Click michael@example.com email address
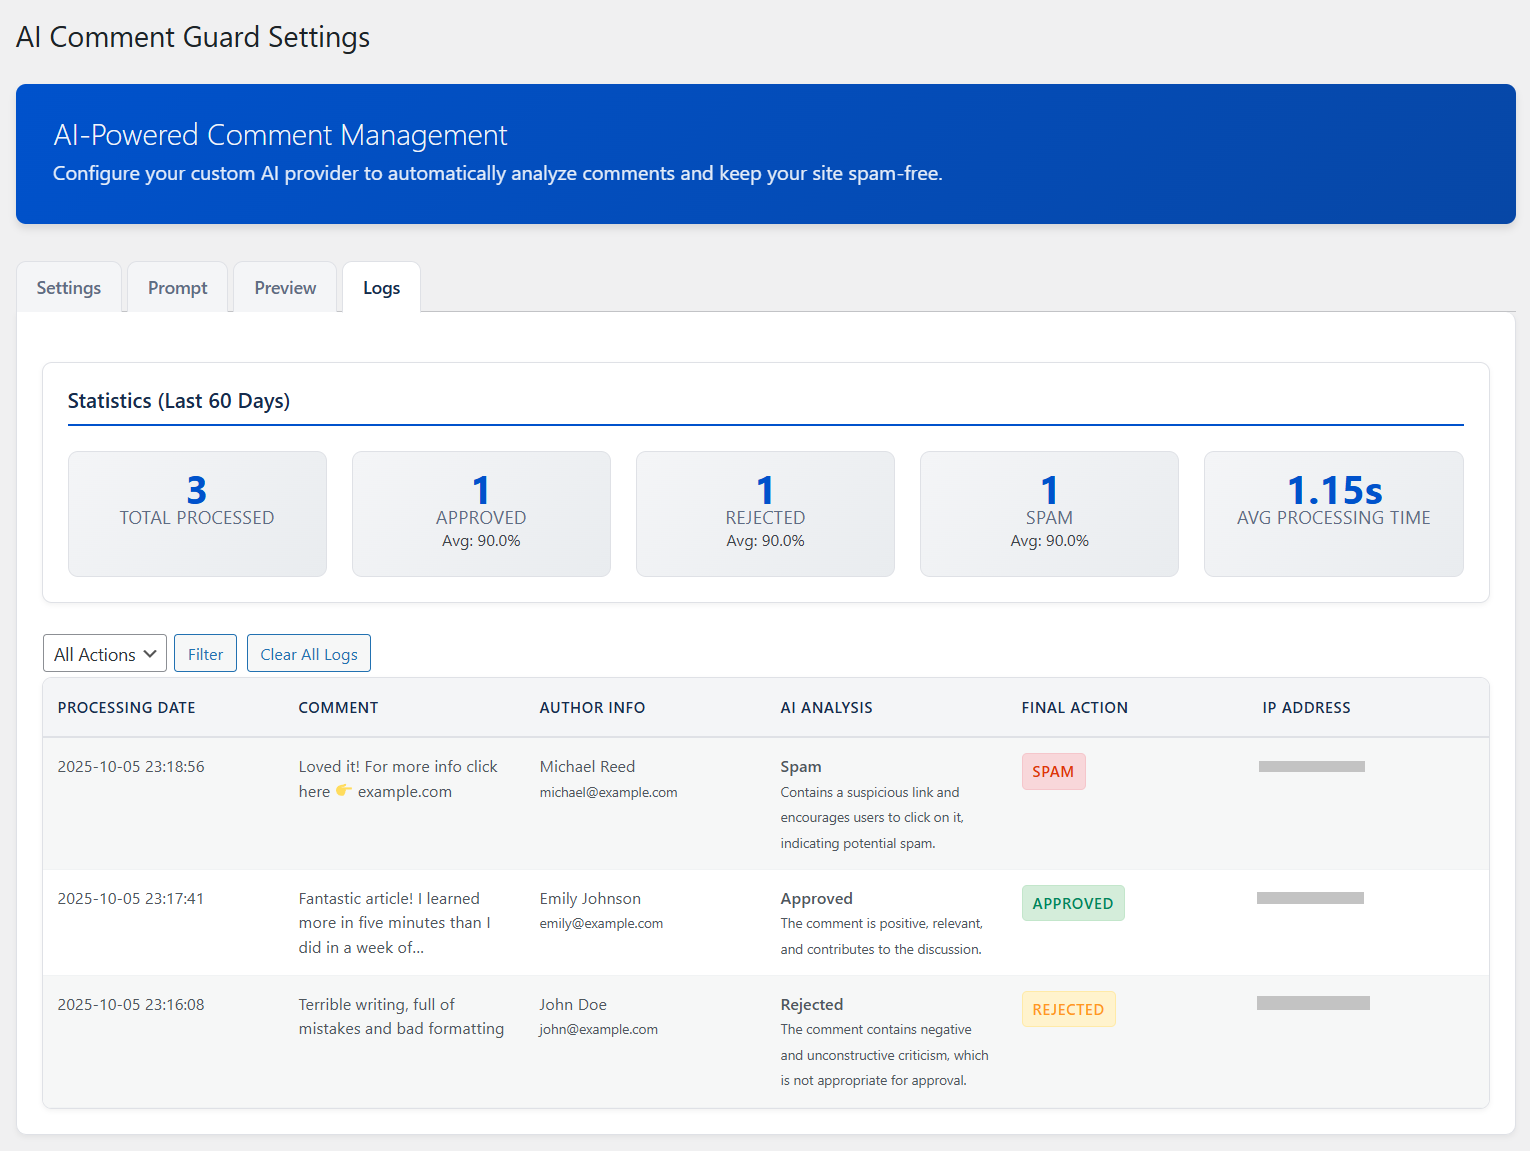1530x1151 pixels. click(608, 793)
